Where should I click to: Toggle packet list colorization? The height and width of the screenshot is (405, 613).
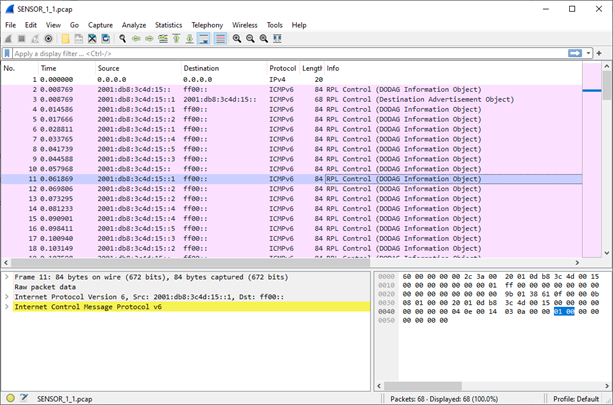(x=219, y=39)
